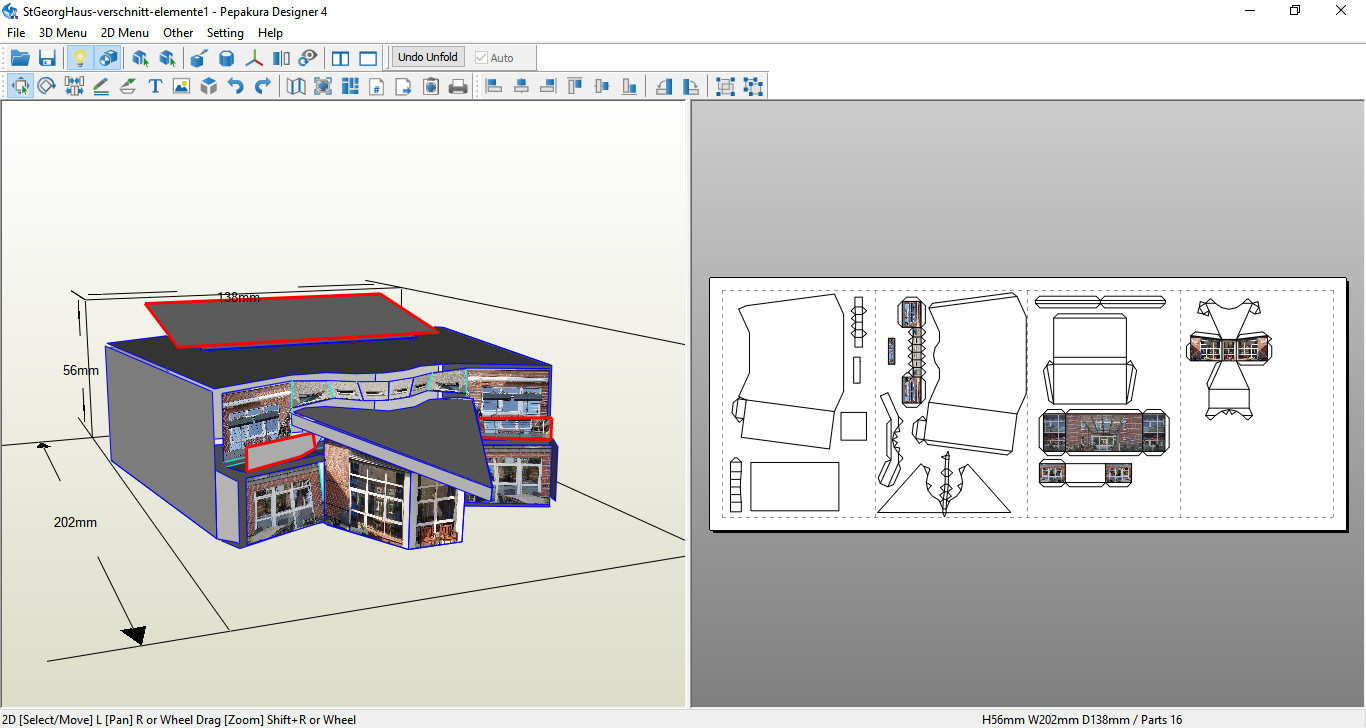
Task: Open the Help menu
Action: click(270, 33)
